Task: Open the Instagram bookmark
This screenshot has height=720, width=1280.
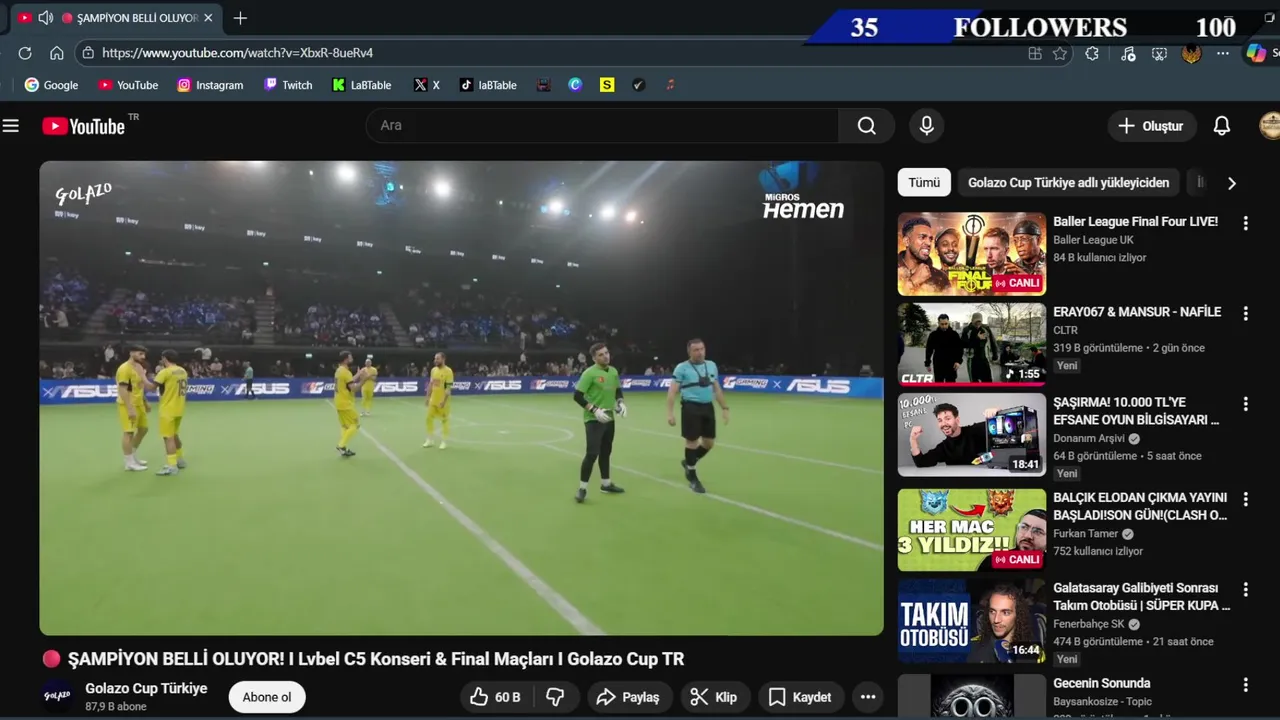Action: (x=210, y=85)
